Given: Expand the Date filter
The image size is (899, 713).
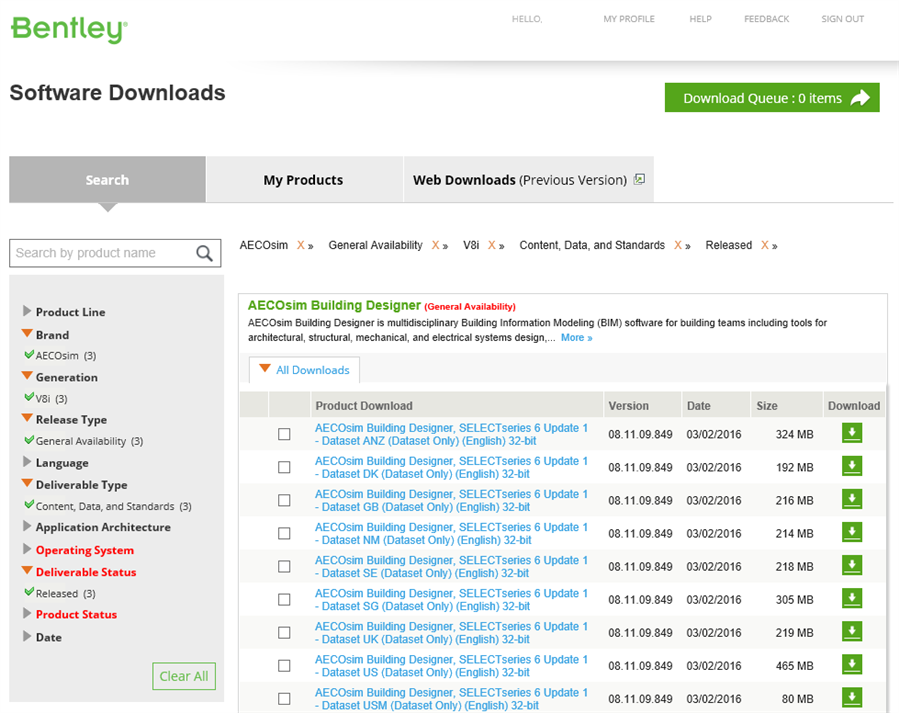Looking at the screenshot, I should [x=26, y=636].
